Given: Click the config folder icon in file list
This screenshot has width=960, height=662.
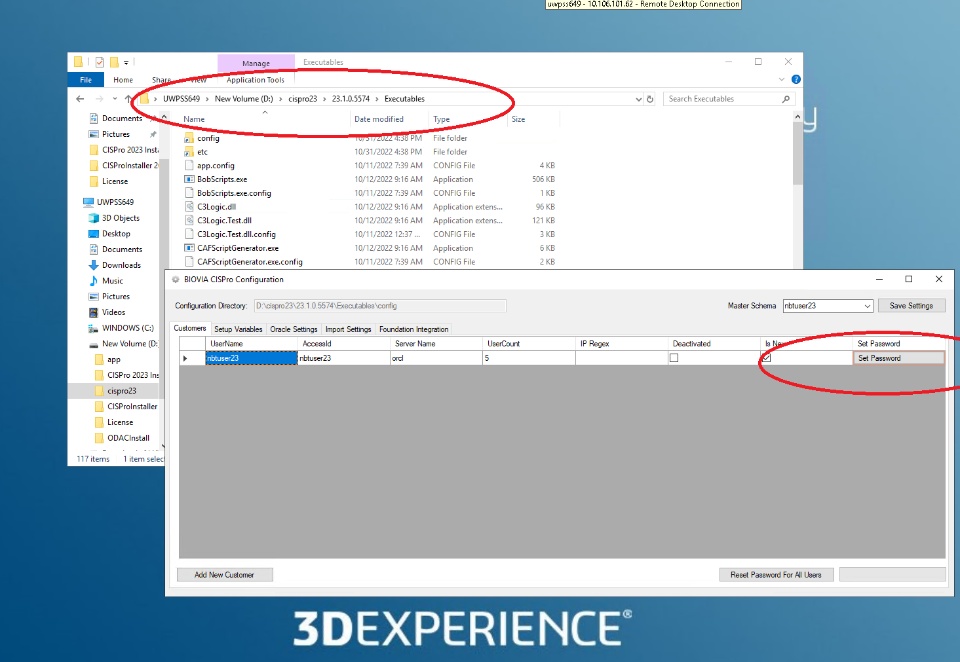Looking at the screenshot, I should click(189, 138).
